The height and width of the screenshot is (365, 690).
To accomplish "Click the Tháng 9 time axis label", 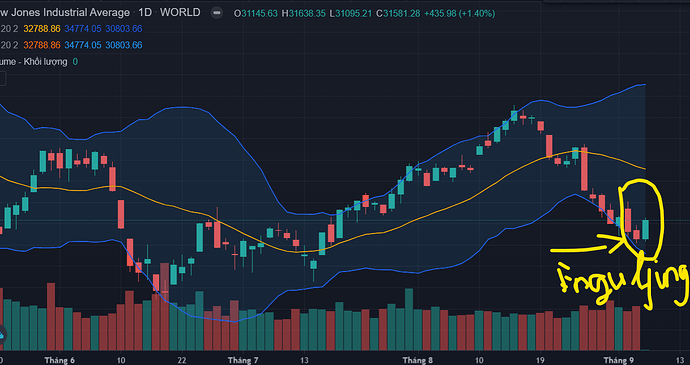I will tap(618, 361).
